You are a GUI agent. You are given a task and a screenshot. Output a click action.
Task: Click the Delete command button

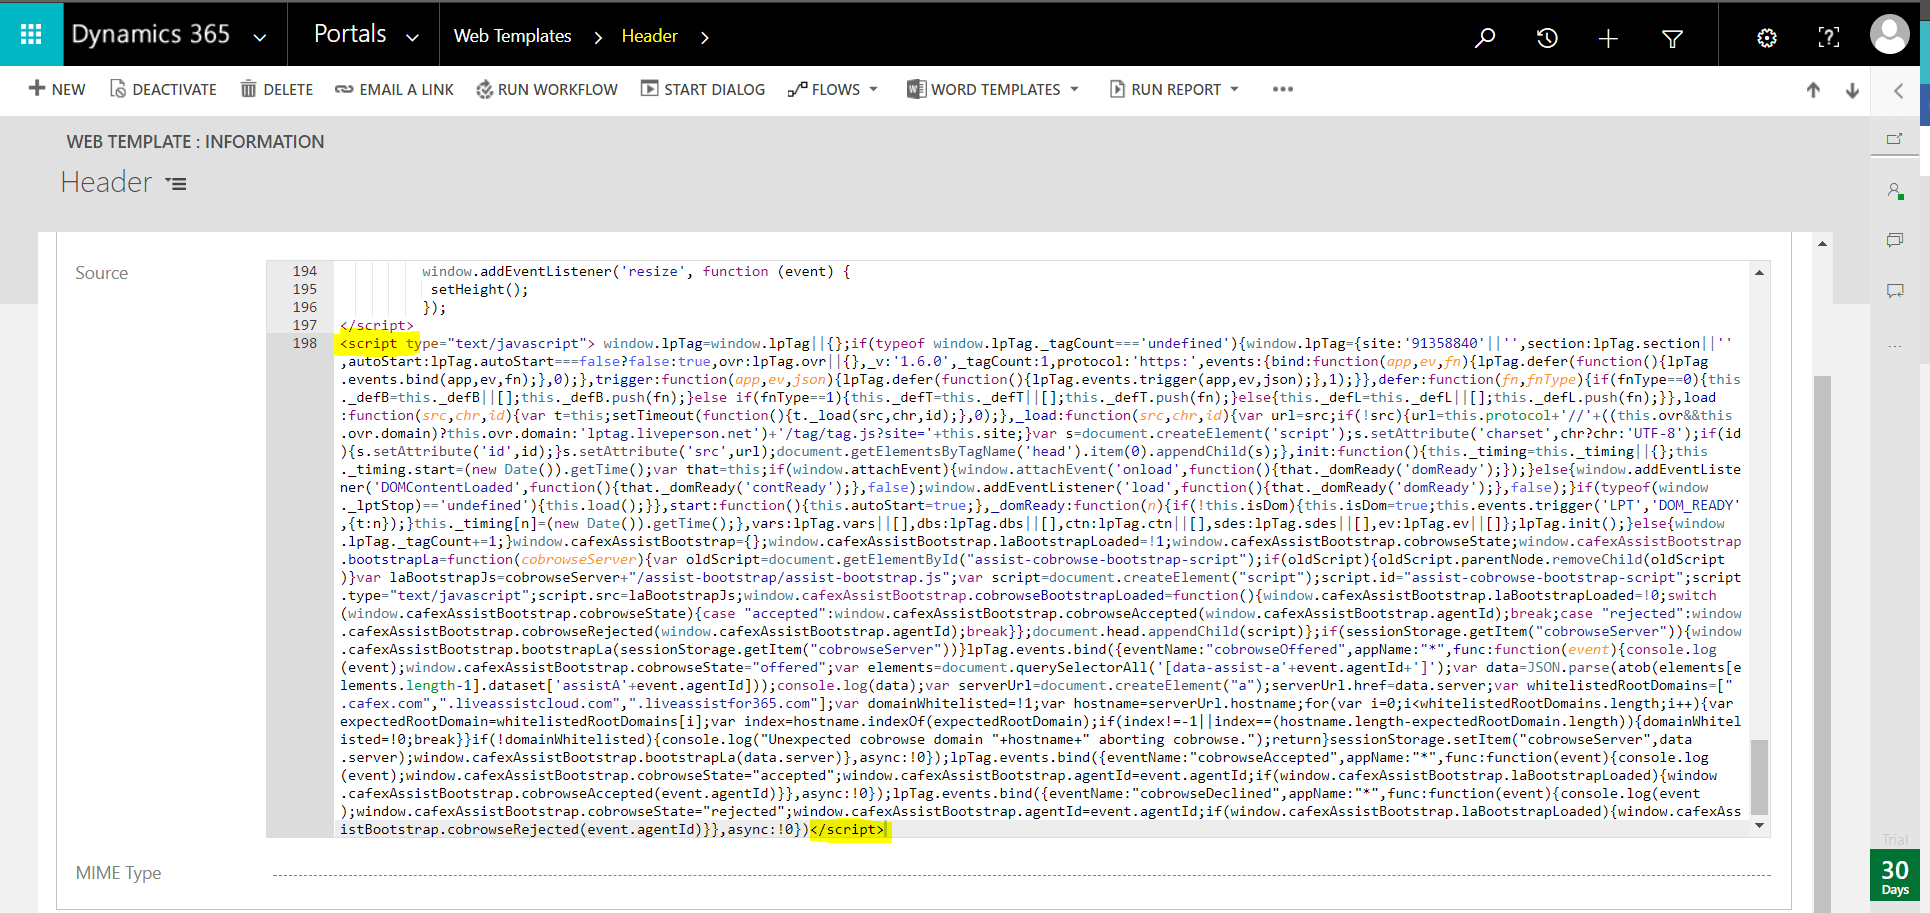pos(277,90)
